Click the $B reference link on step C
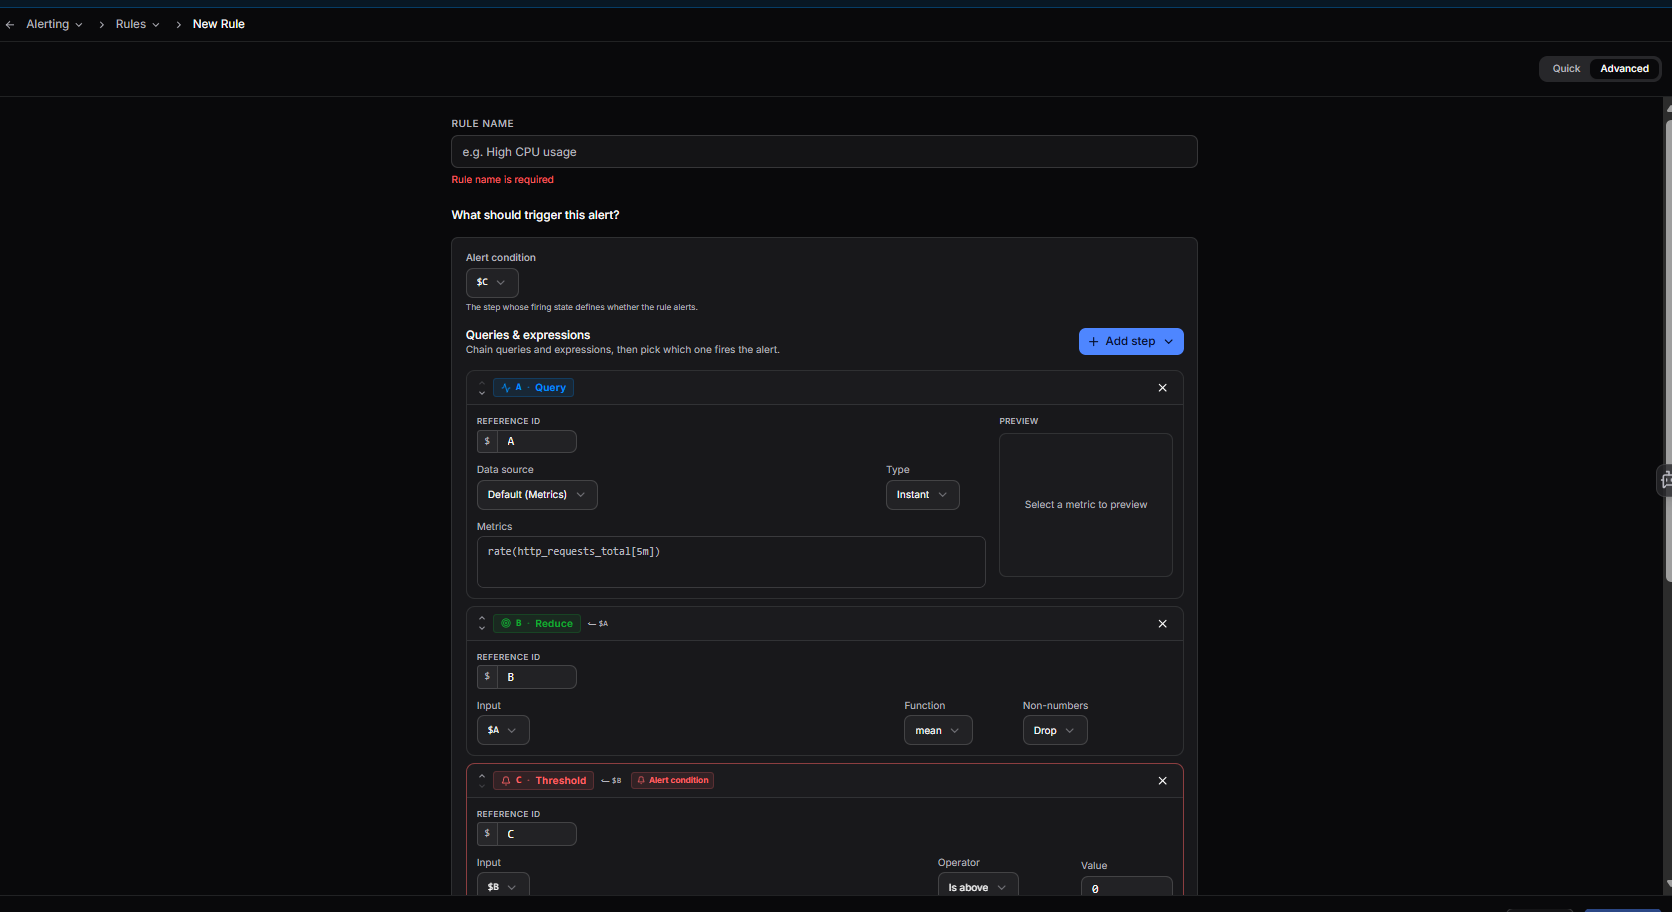Image resolution: width=1672 pixels, height=912 pixels. coord(611,781)
